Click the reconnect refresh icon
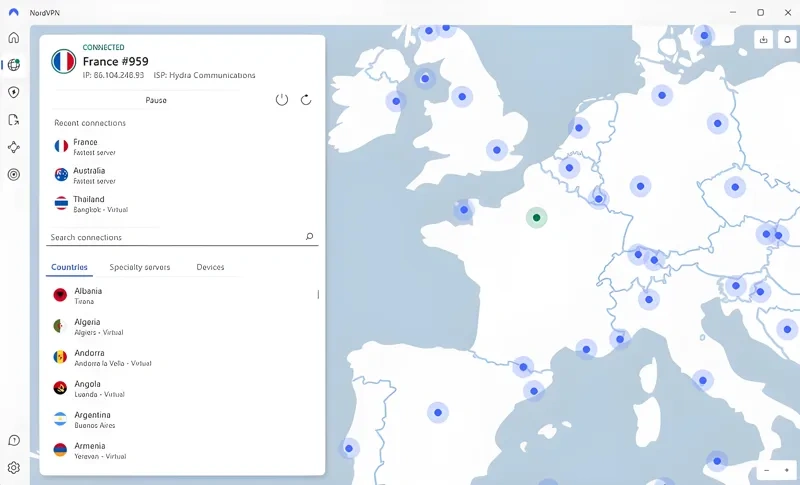This screenshot has width=800, height=485. (x=306, y=100)
